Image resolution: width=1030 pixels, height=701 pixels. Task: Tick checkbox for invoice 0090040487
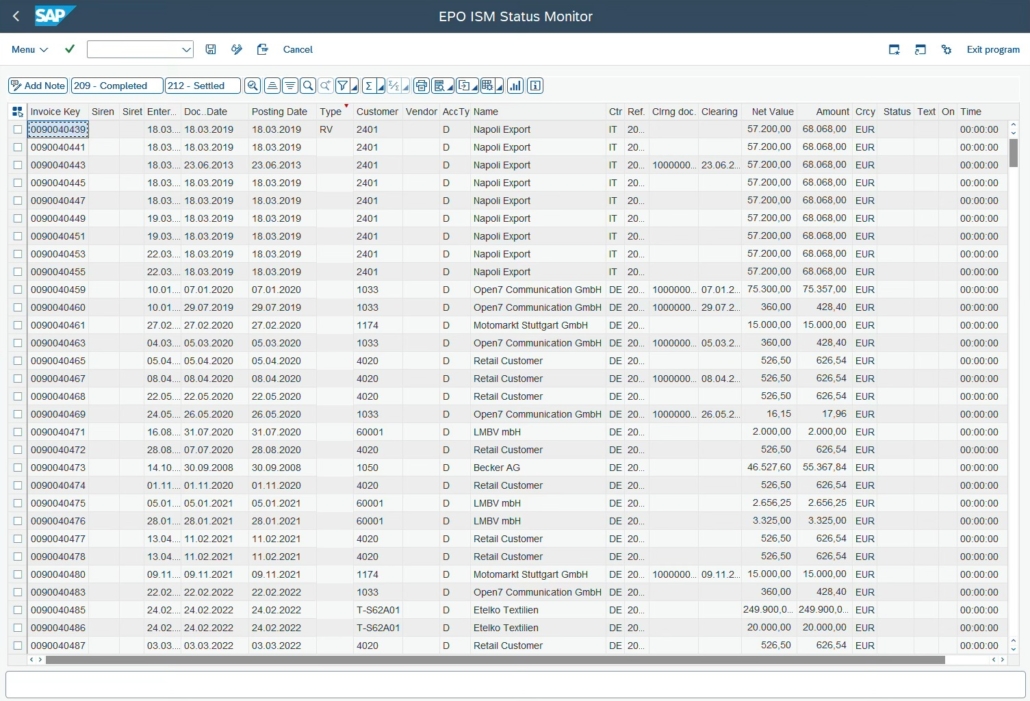[x=18, y=646]
